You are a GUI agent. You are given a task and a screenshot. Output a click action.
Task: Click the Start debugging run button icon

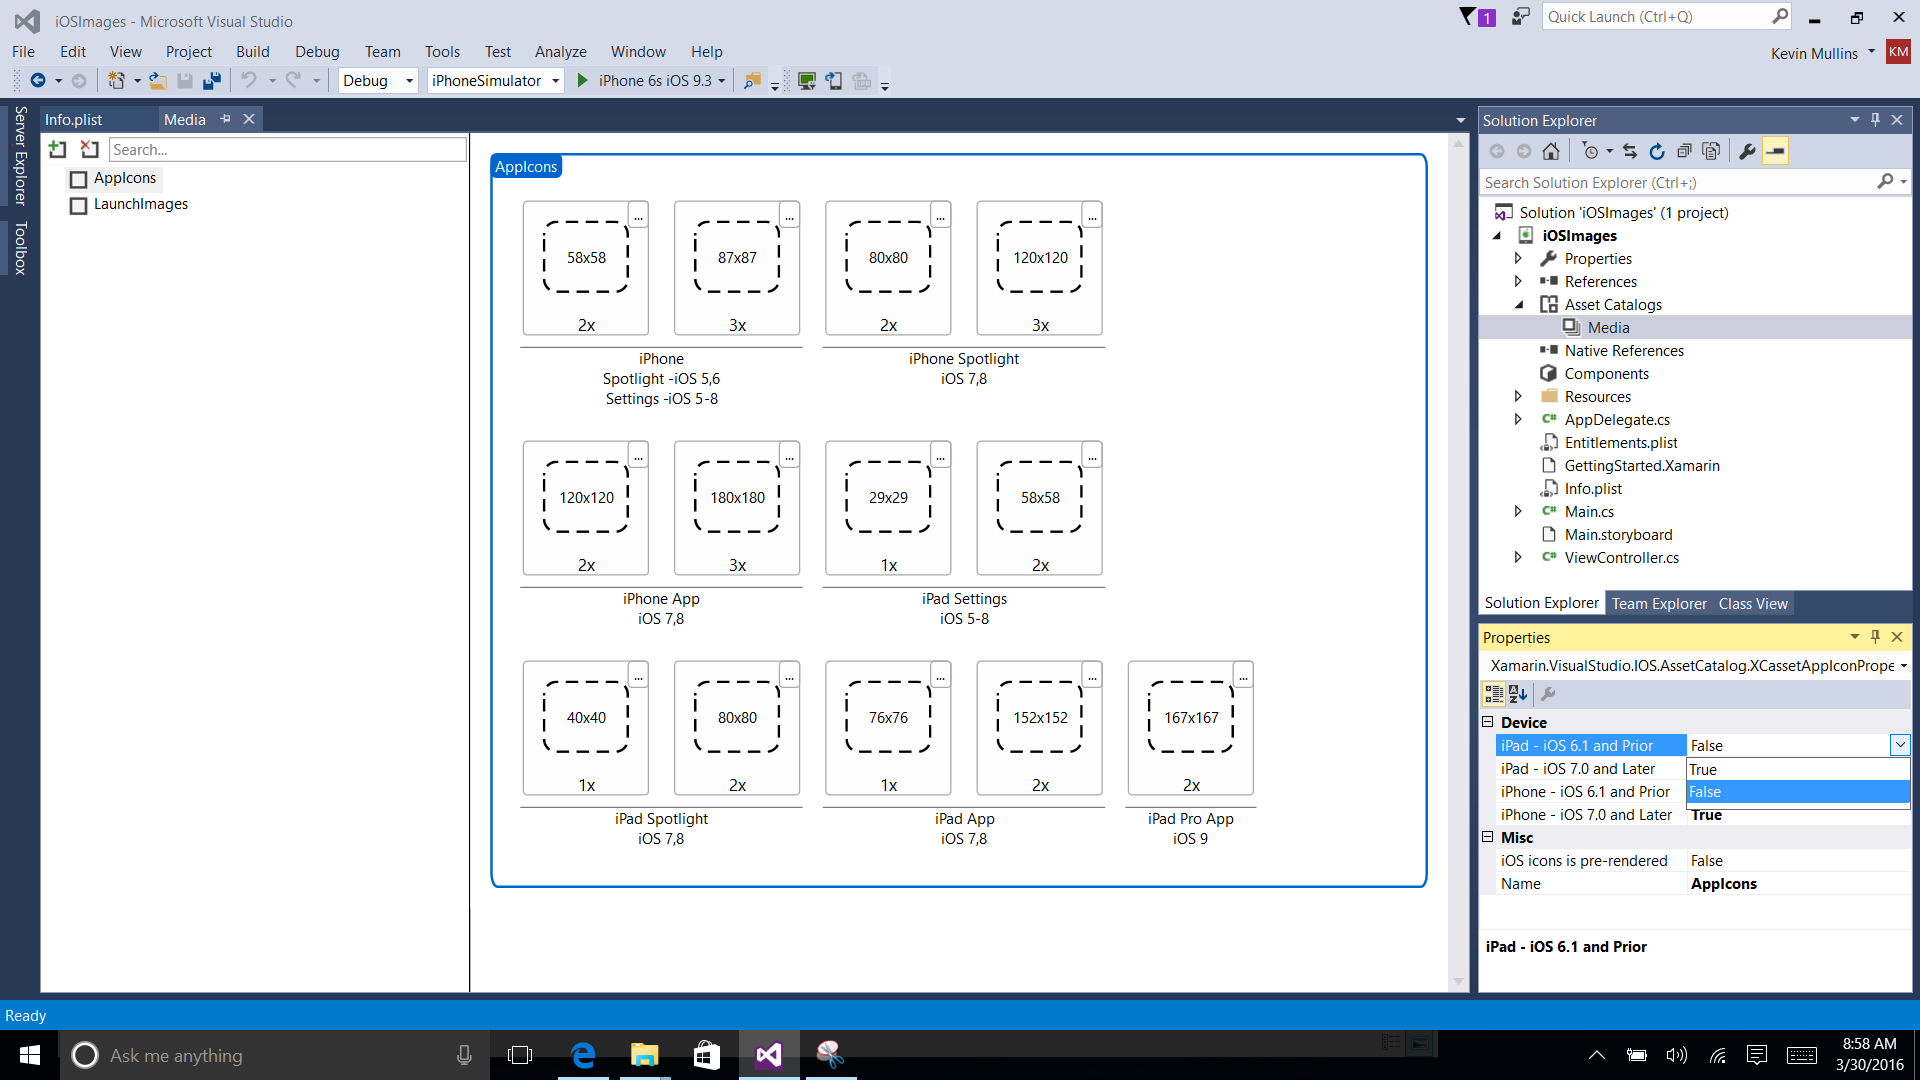(582, 80)
